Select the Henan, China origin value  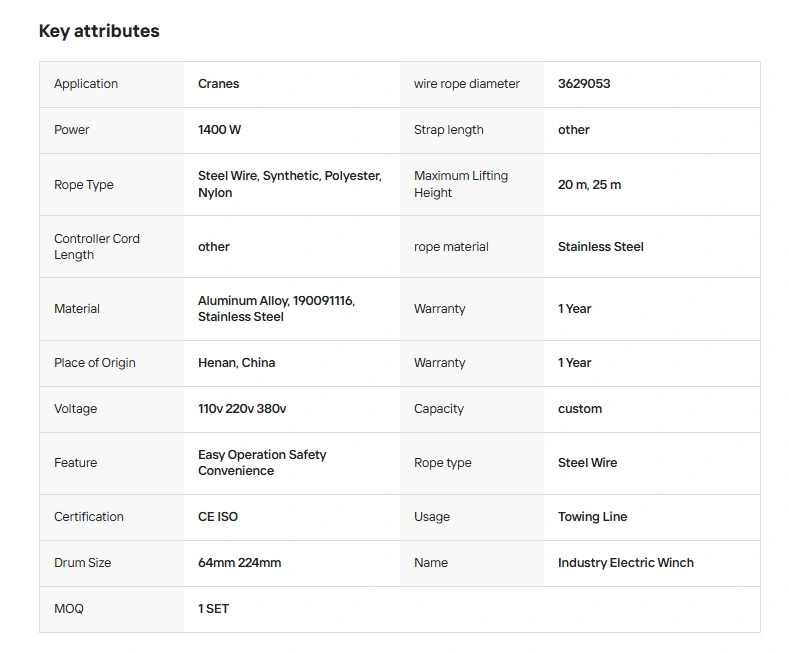(x=236, y=363)
